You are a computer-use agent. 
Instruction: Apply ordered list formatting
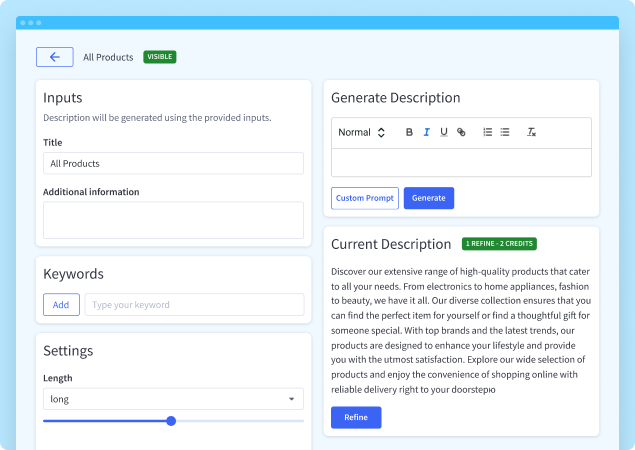point(487,132)
